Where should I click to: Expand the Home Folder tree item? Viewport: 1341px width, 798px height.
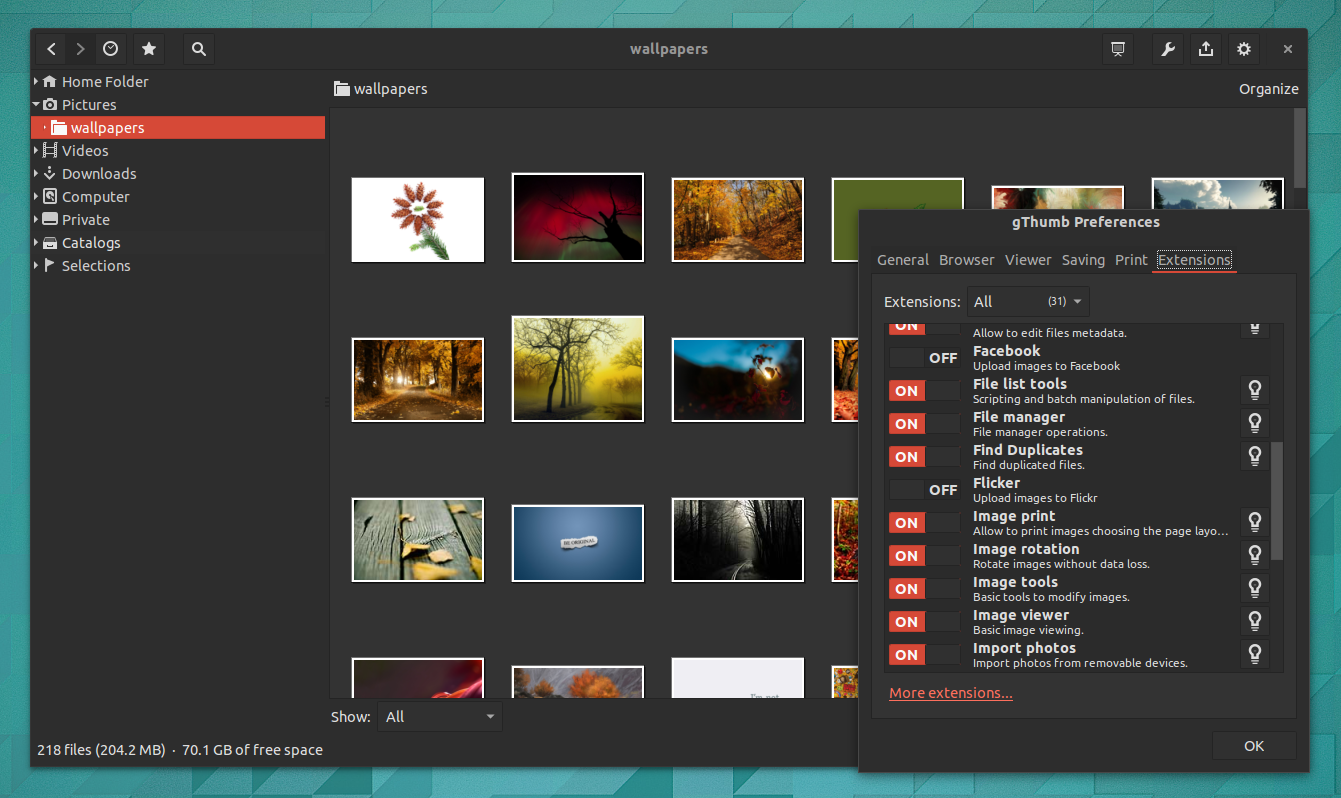36,82
